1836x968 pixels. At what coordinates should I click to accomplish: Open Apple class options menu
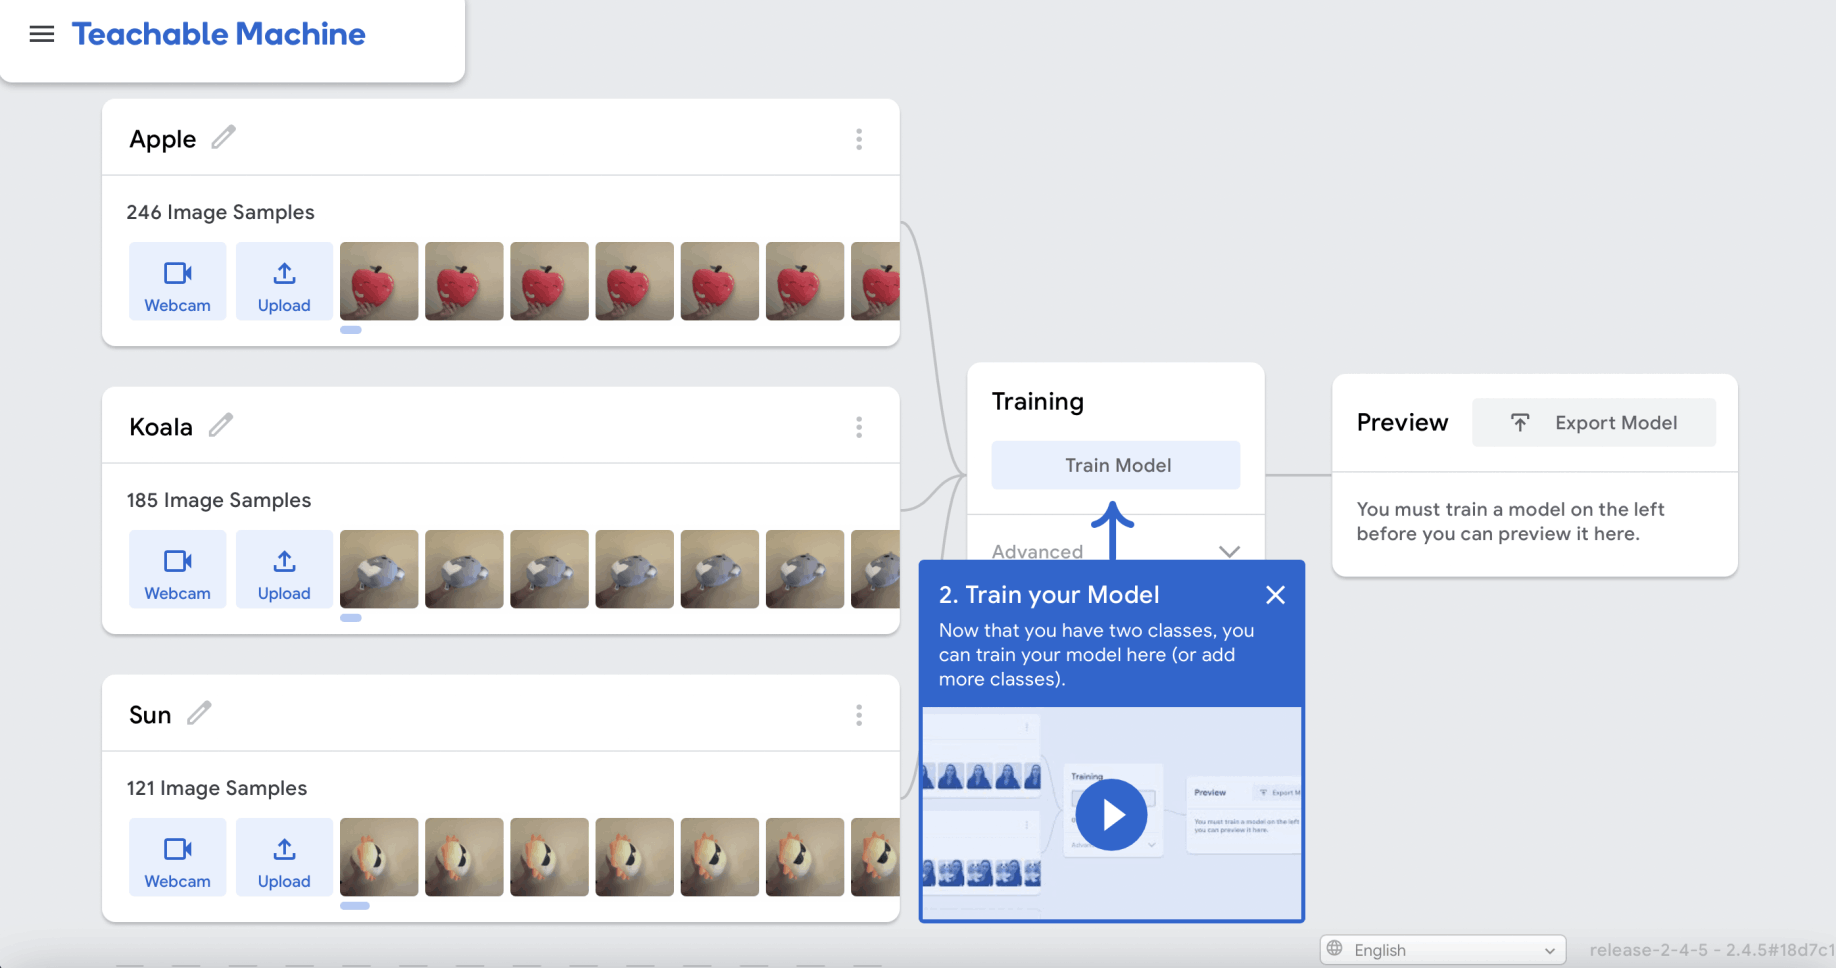pyautogui.click(x=859, y=139)
